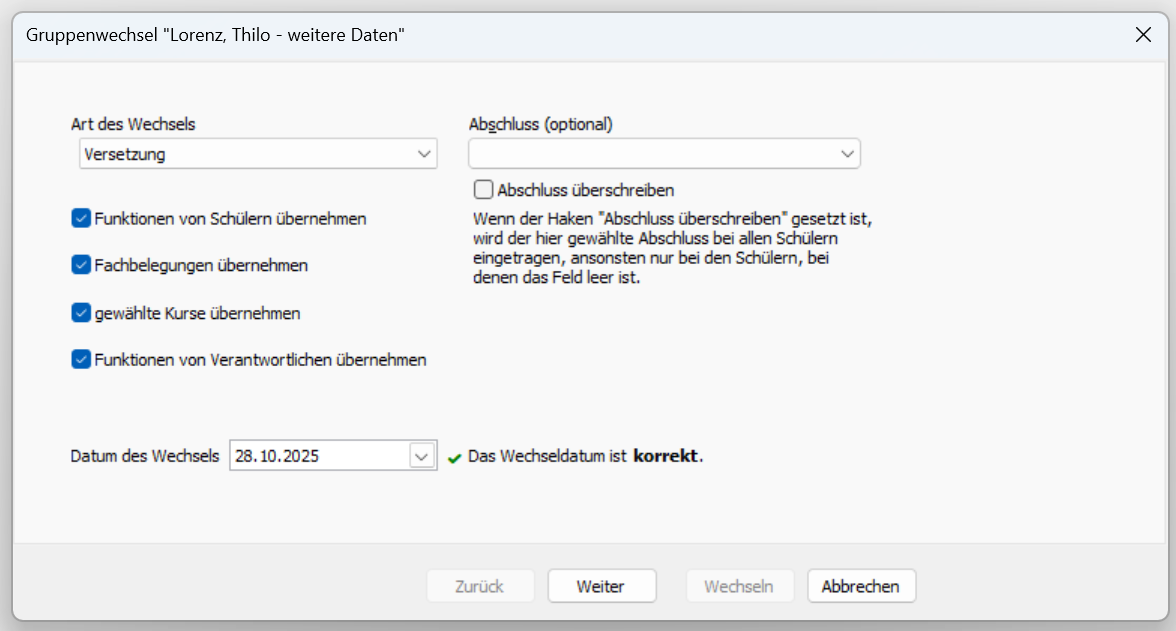The image size is (1176, 631).
Task: Toggle the "Fachbelegungen übernehmen" checkbox
Action: (x=81, y=265)
